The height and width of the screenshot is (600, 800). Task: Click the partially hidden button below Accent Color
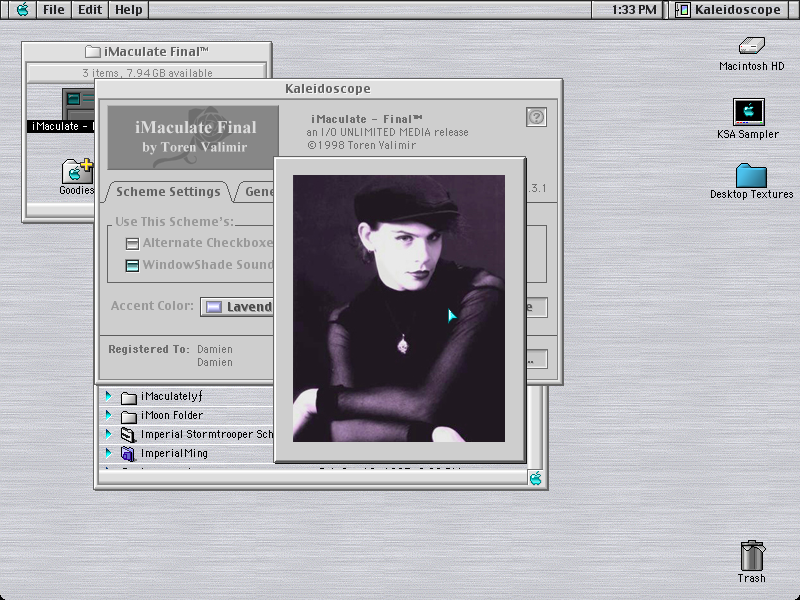pyautogui.click(x=537, y=307)
